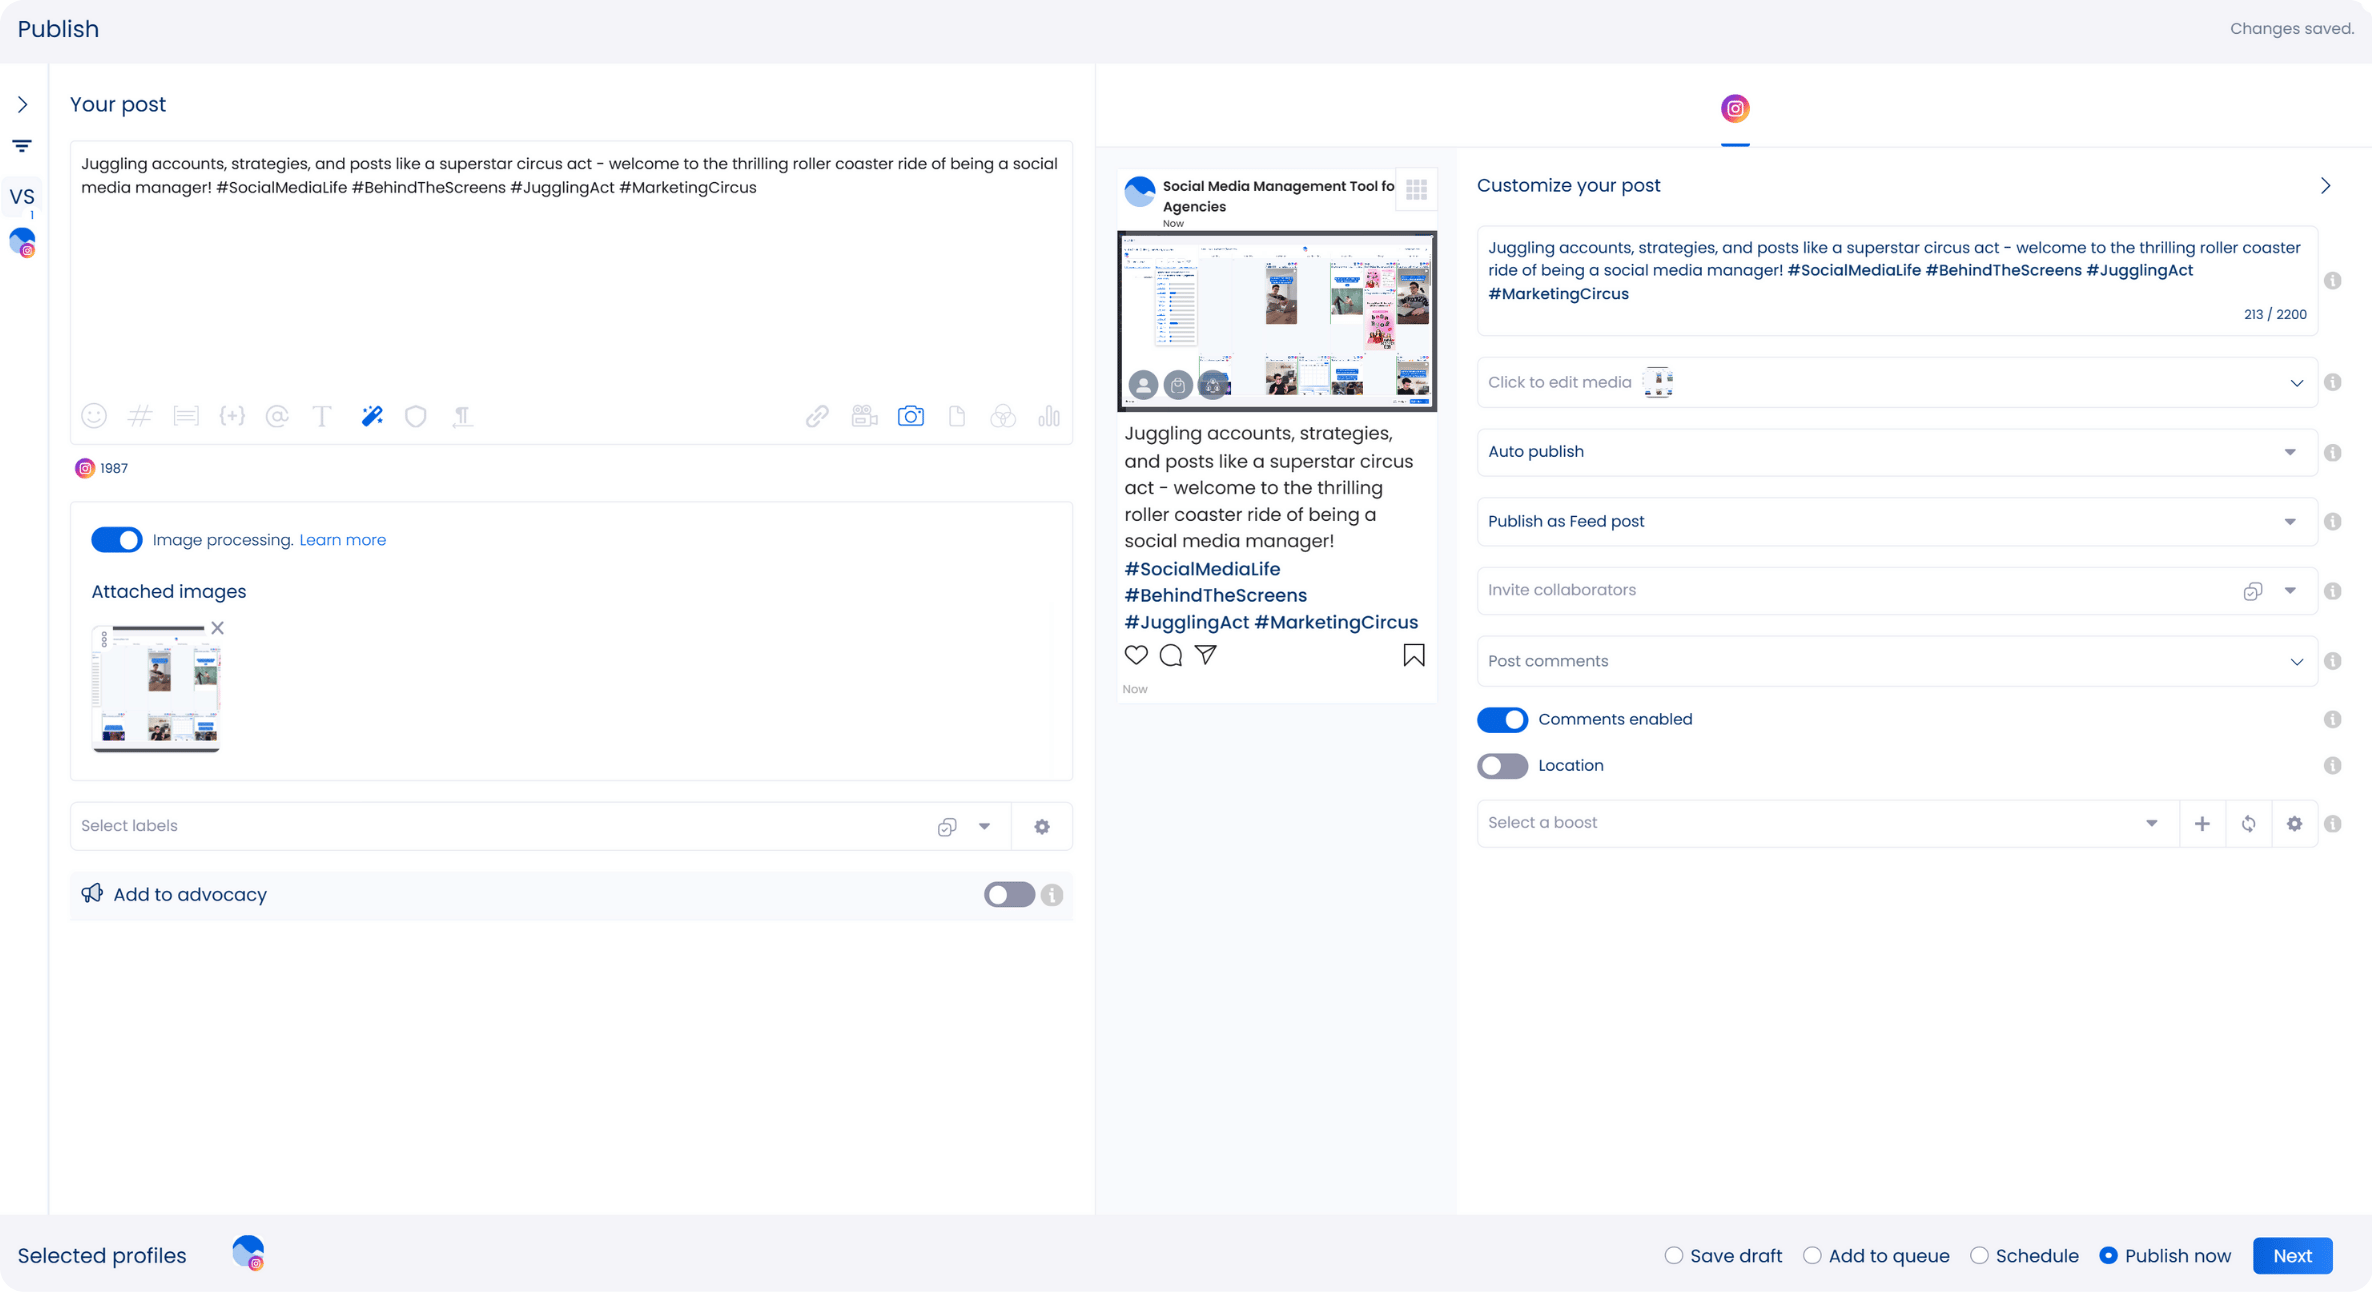This screenshot has height=1292, width=2374.
Task: Click the camera icon to add a photo
Action: point(910,416)
